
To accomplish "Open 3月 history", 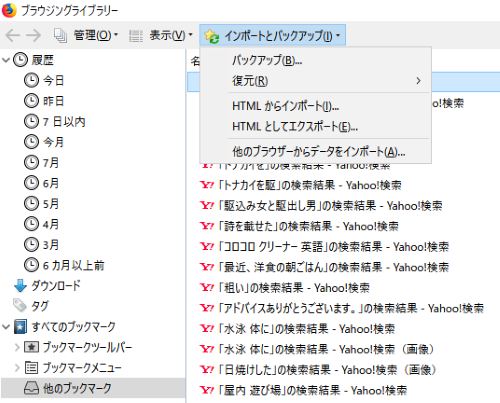I will coord(51,245).
